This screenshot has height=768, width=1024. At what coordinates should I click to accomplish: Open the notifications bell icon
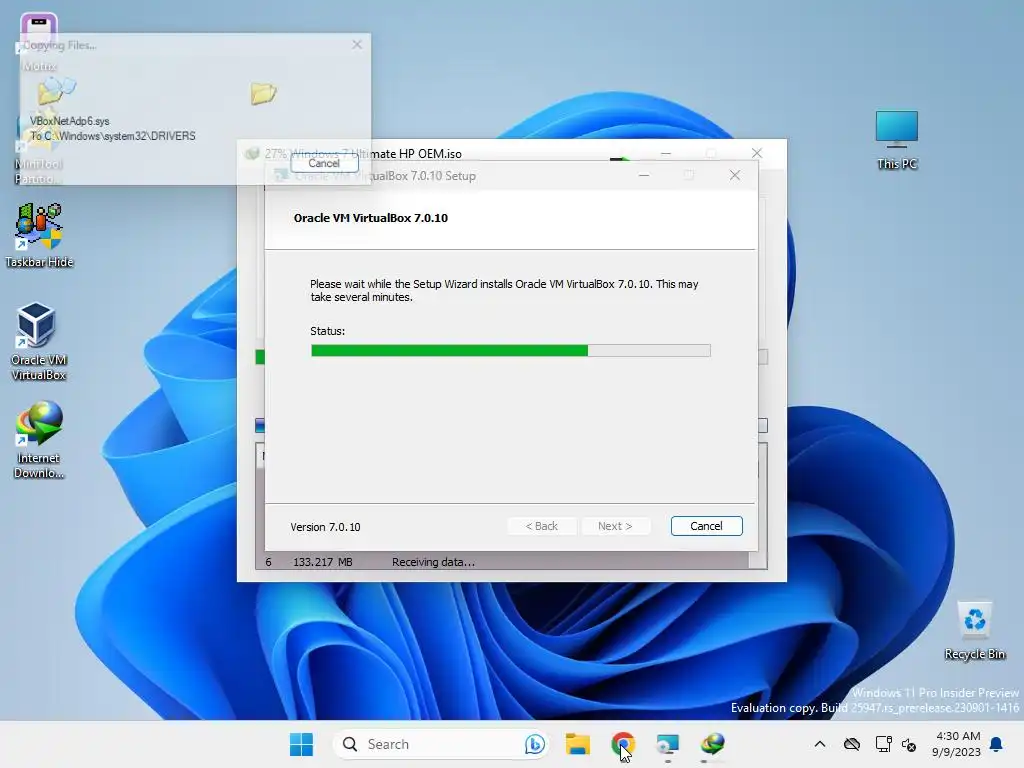(997, 744)
